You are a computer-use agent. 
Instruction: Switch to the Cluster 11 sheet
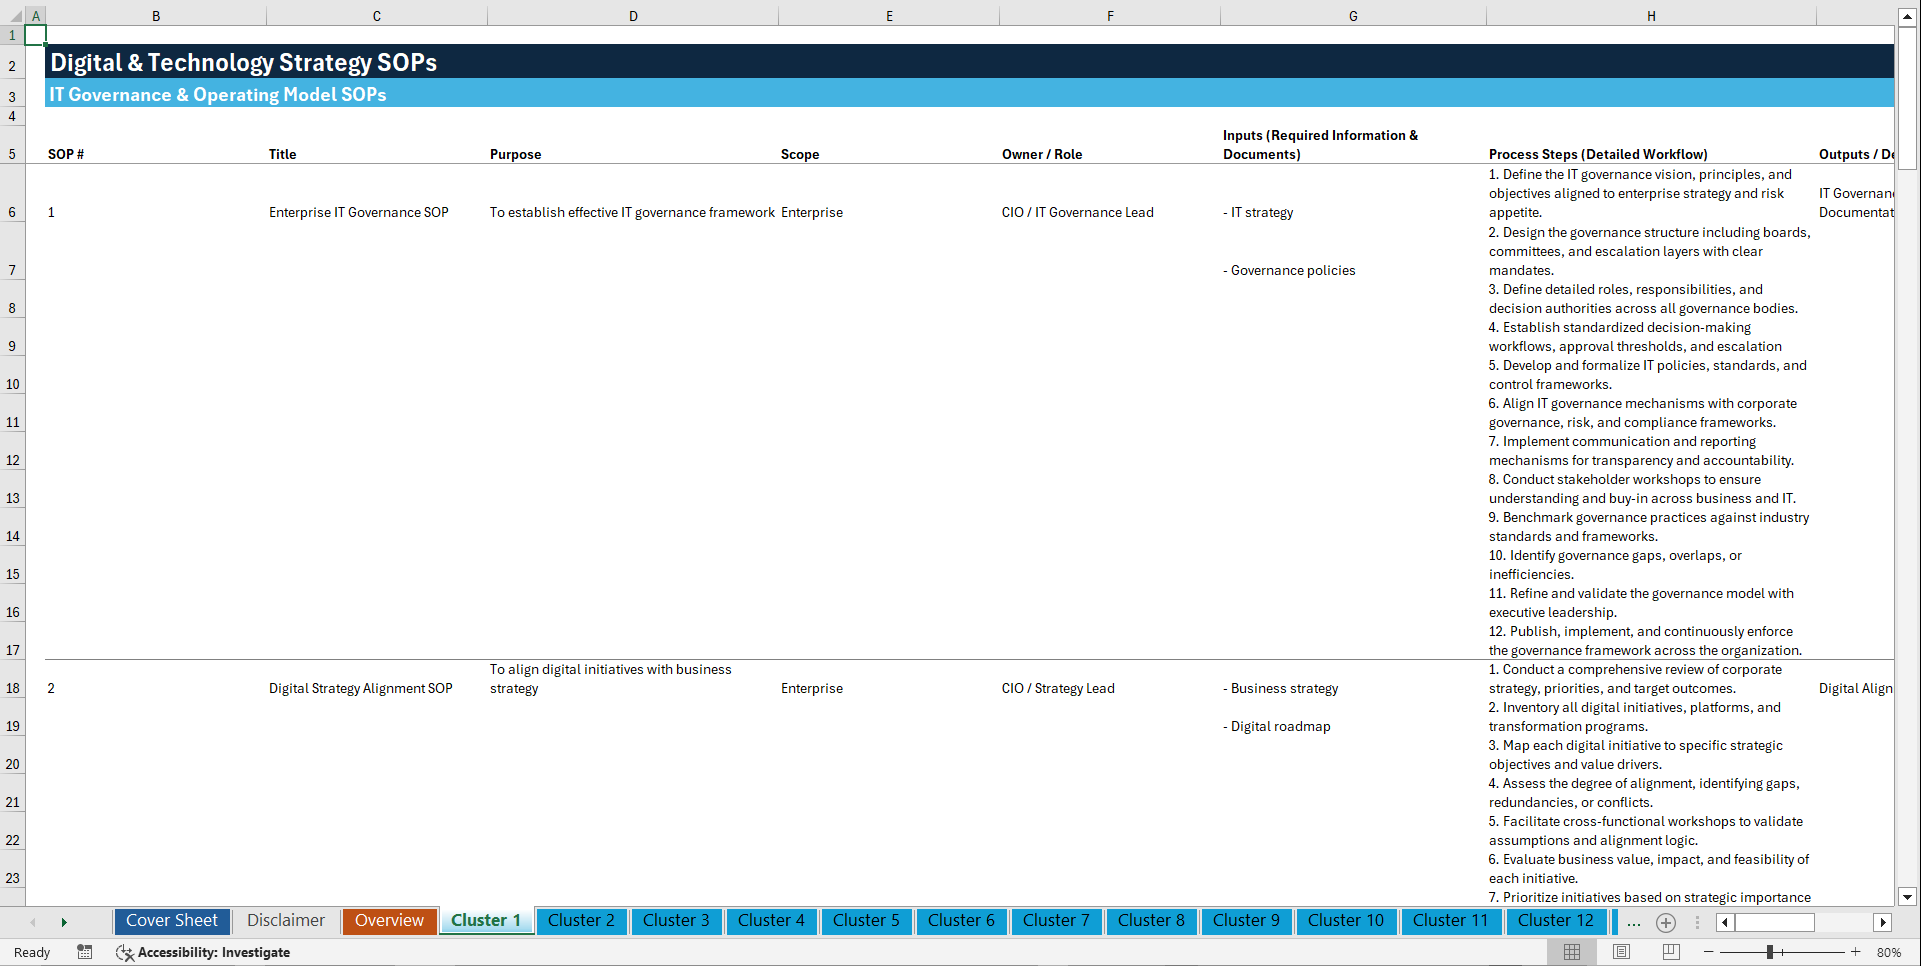[1450, 921]
